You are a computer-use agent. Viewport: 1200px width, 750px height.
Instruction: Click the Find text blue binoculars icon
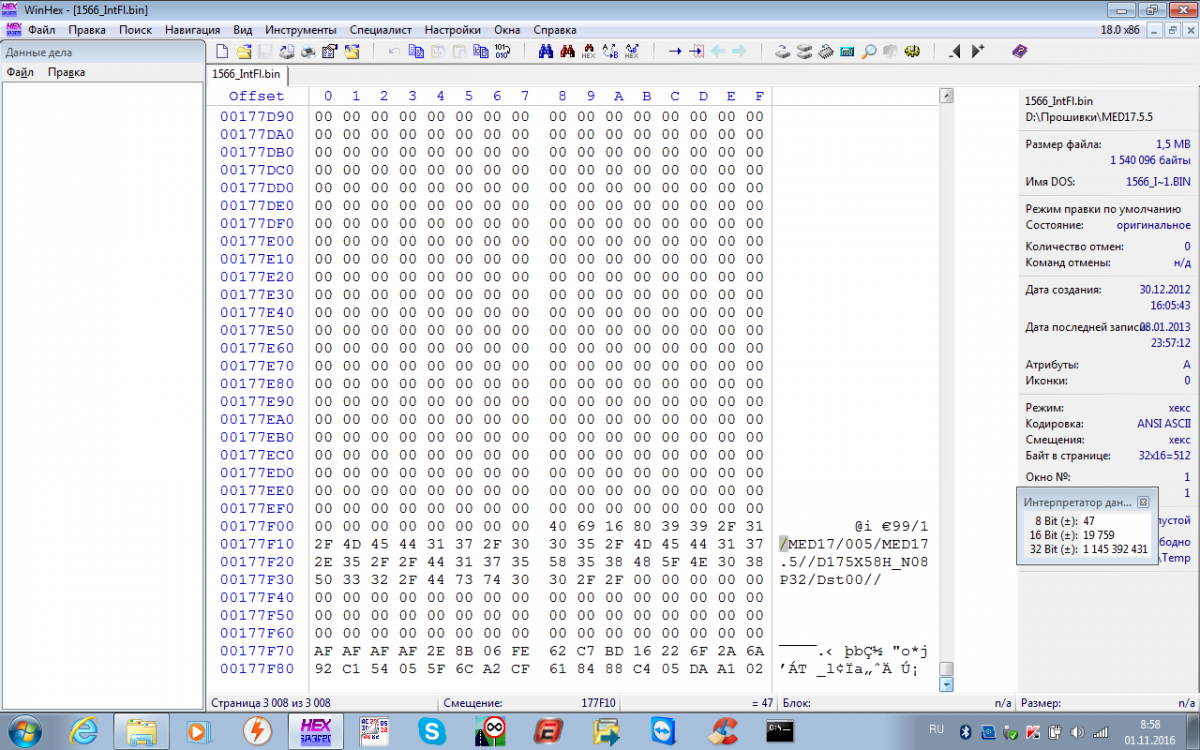(x=546, y=51)
